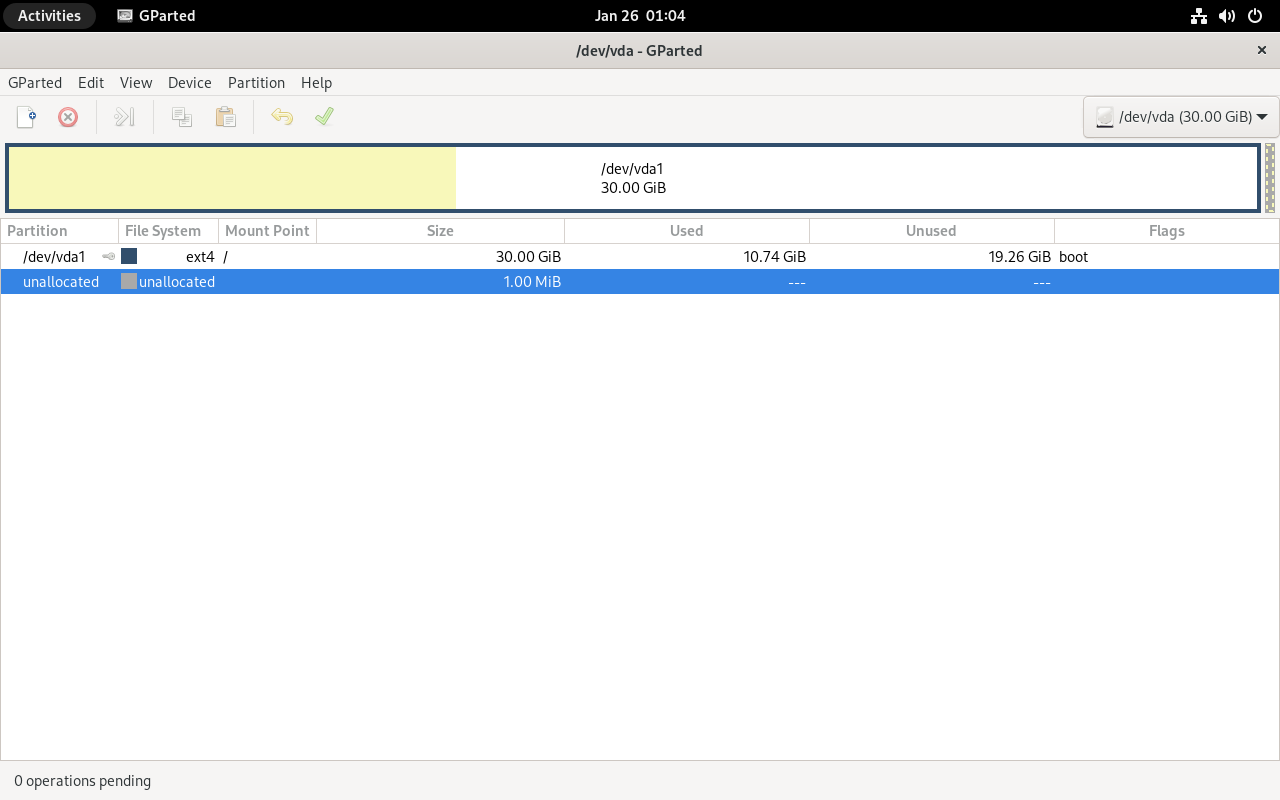Click the key icon beside /dev/vda1
This screenshot has width=1280, height=800.
pyautogui.click(x=108, y=257)
